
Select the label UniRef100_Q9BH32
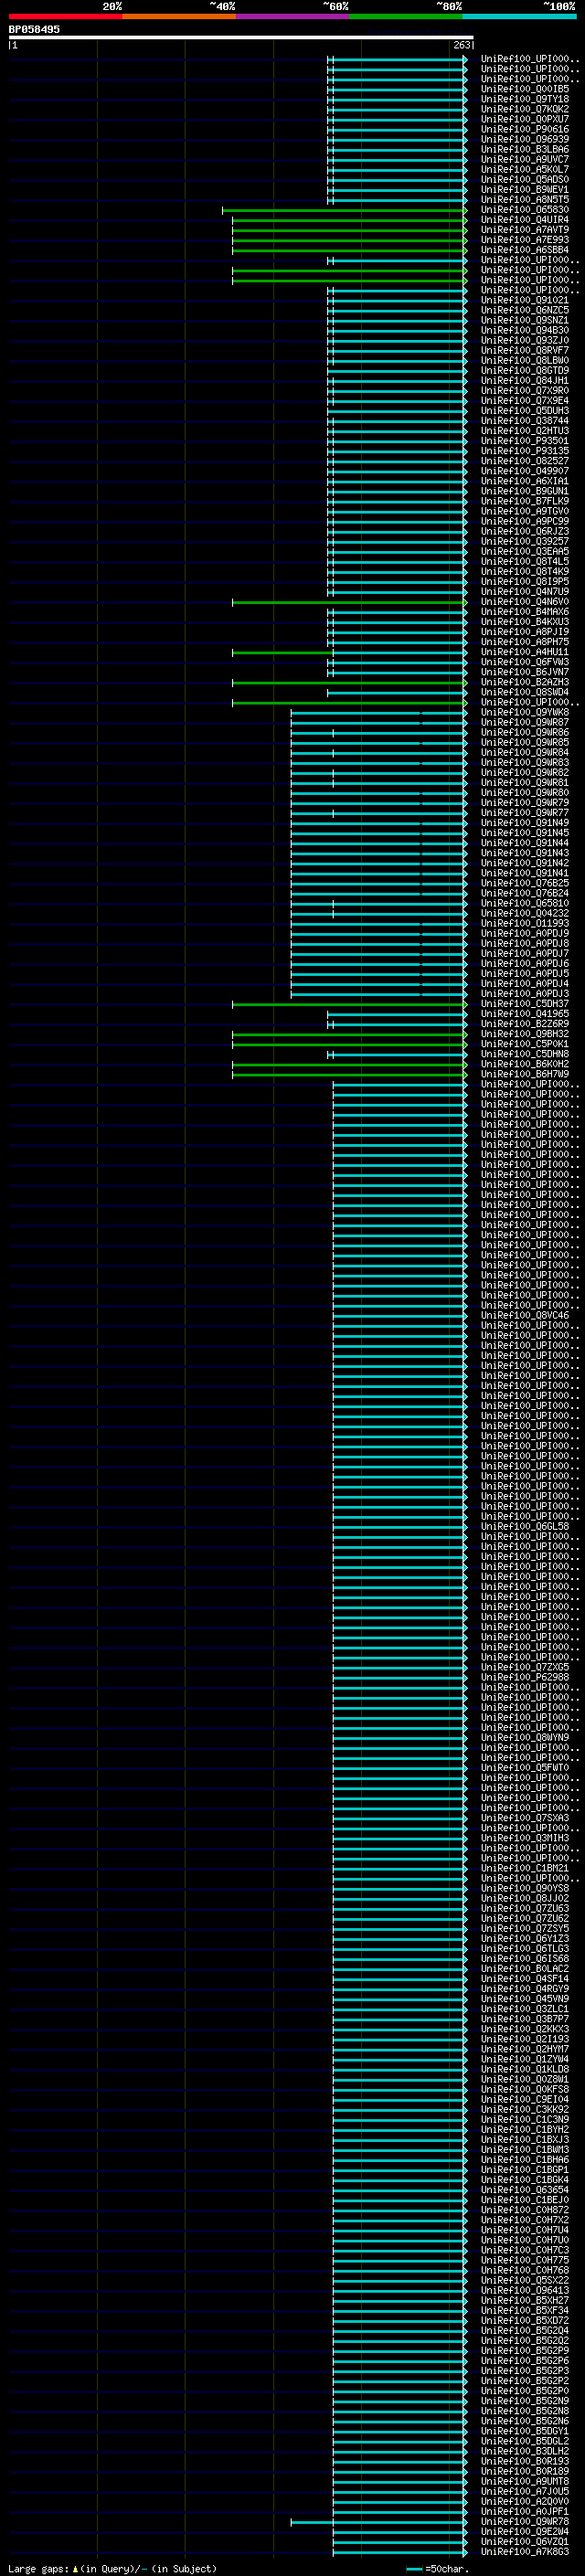524,1034
